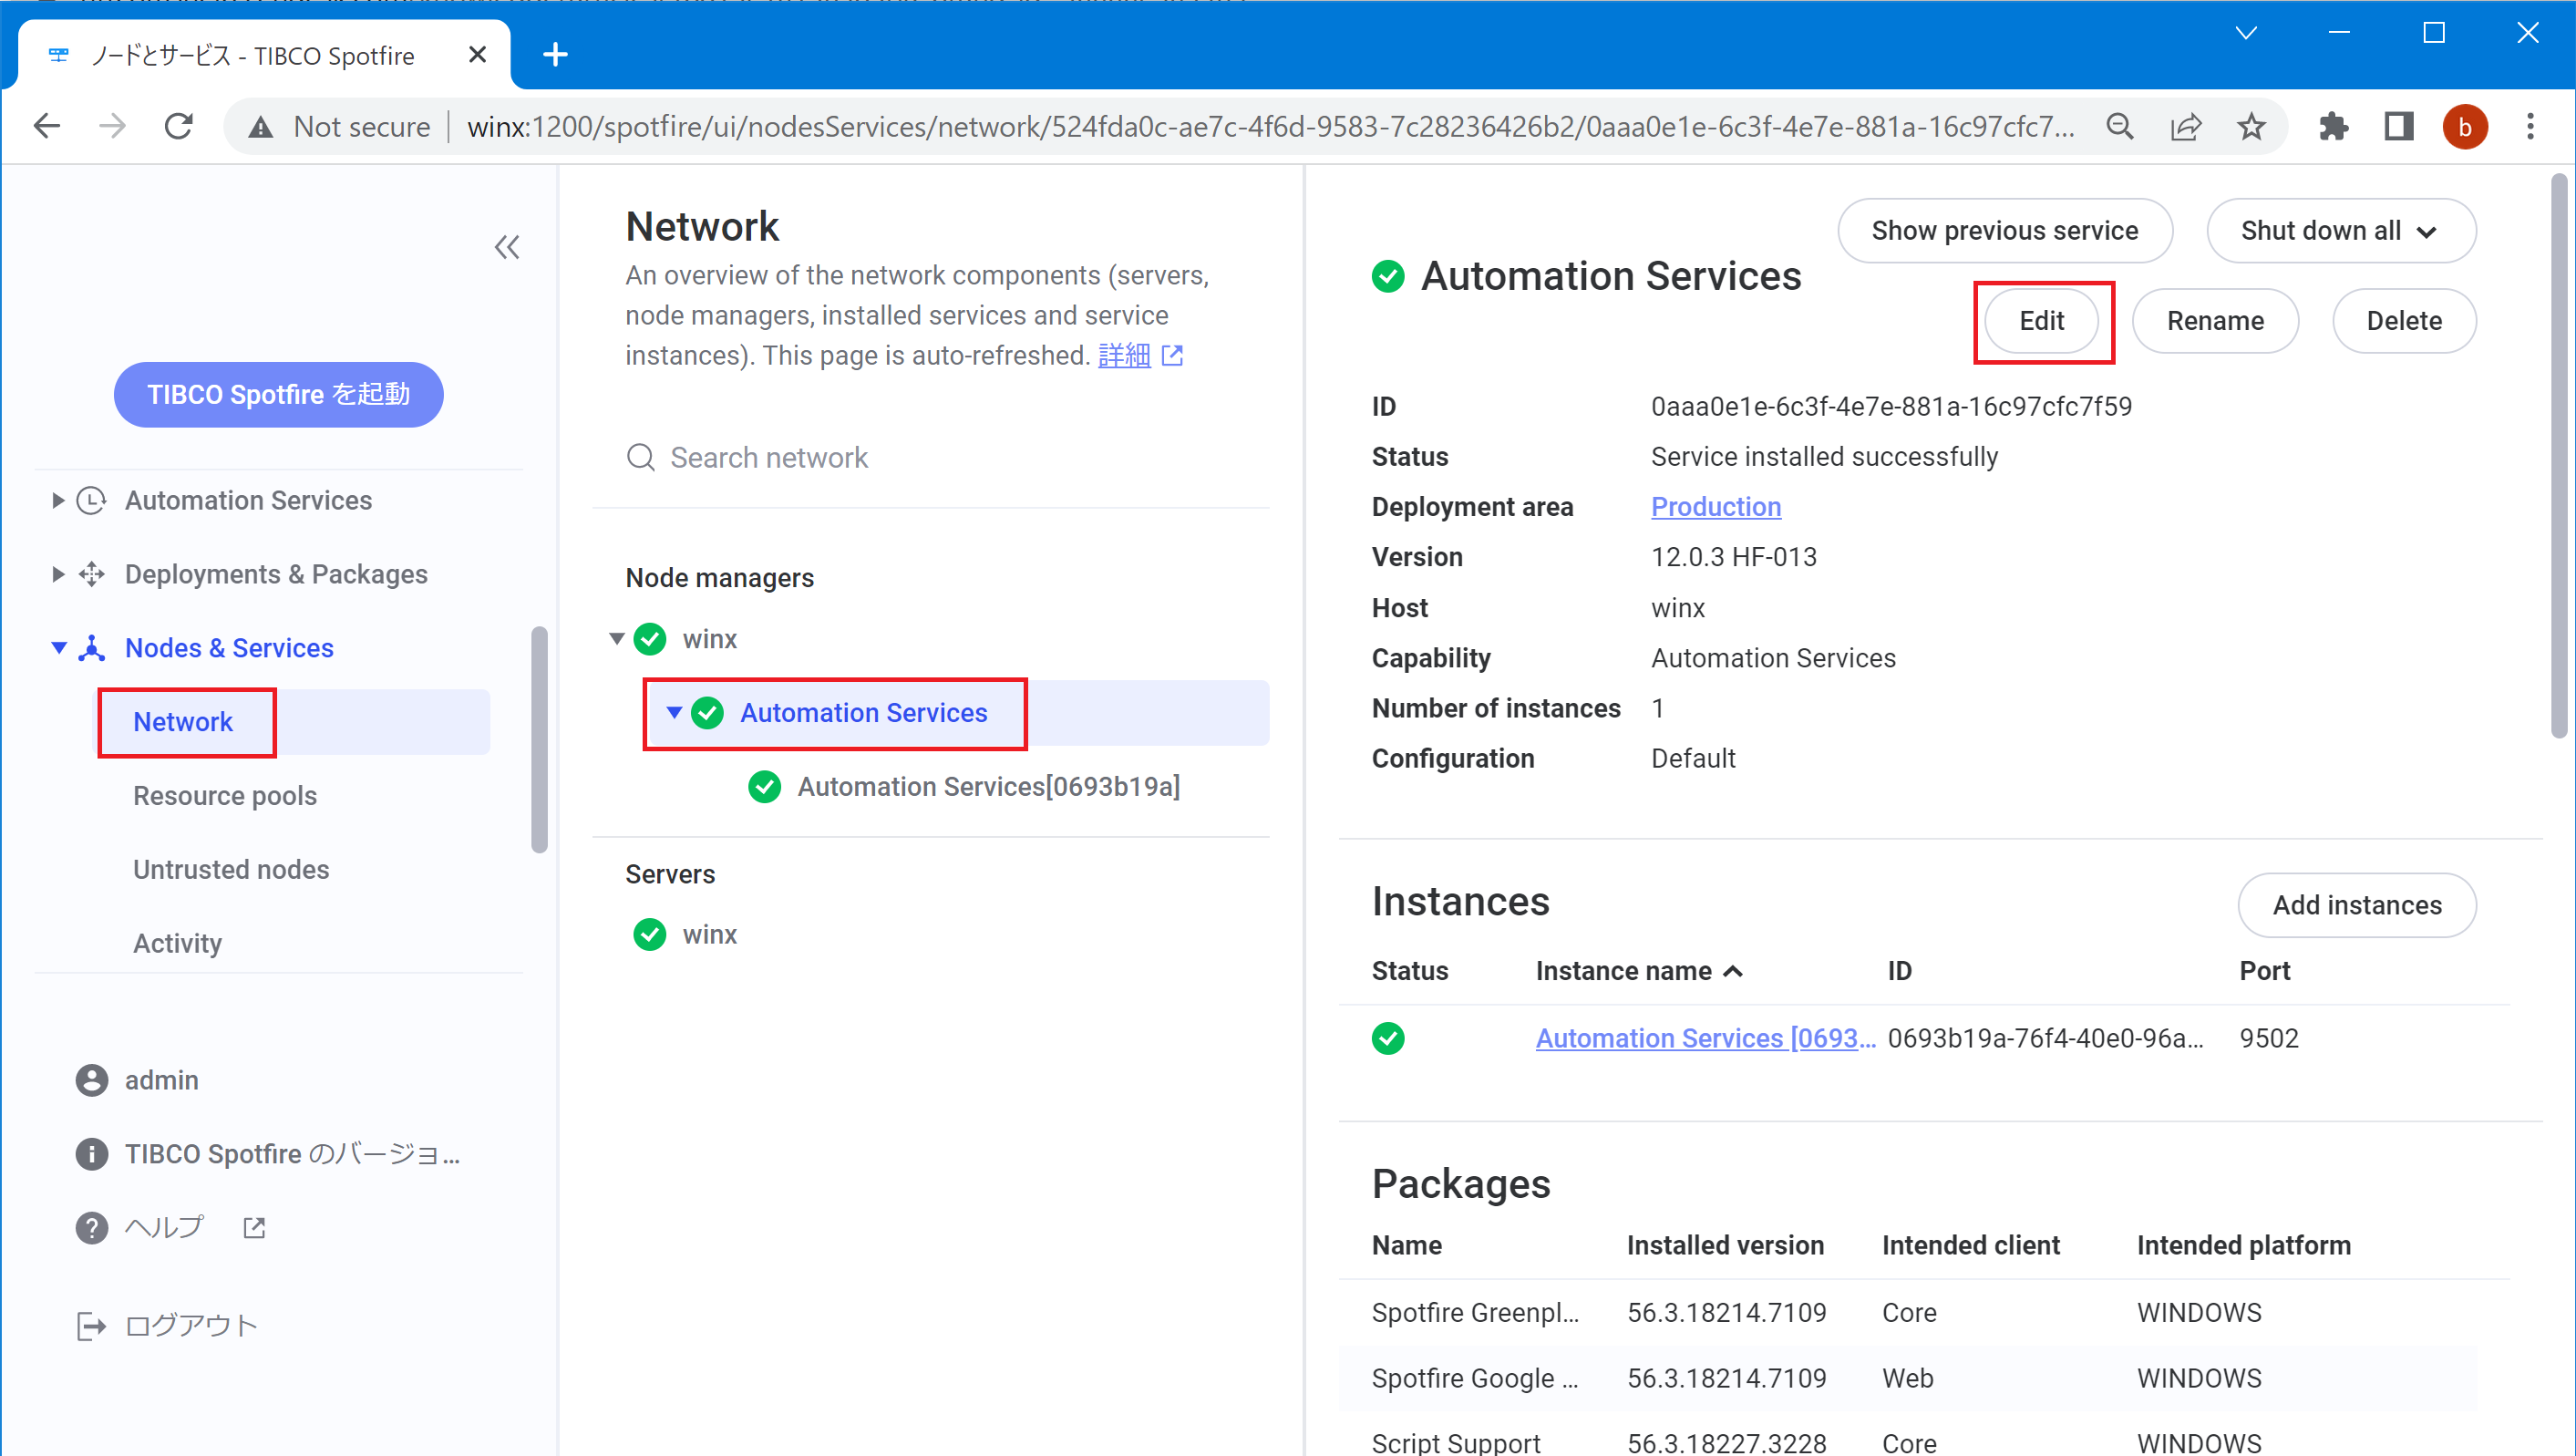
Task: Click the browser address bar URL
Action: 1271,127
